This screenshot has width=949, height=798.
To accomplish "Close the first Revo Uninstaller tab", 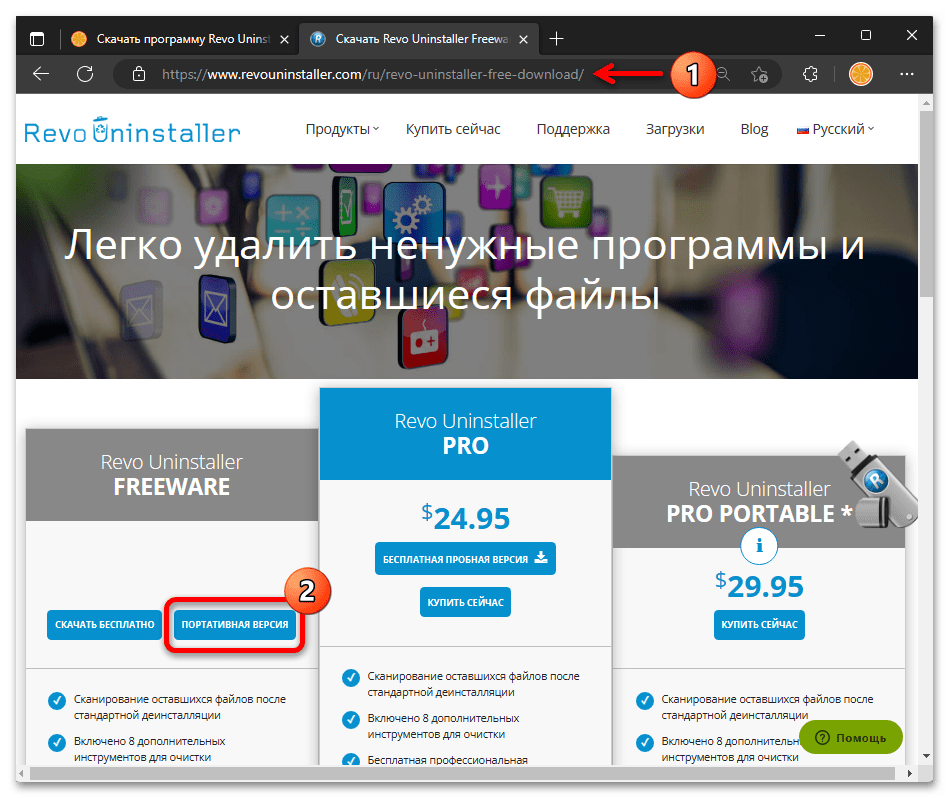I will (x=284, y=39).
